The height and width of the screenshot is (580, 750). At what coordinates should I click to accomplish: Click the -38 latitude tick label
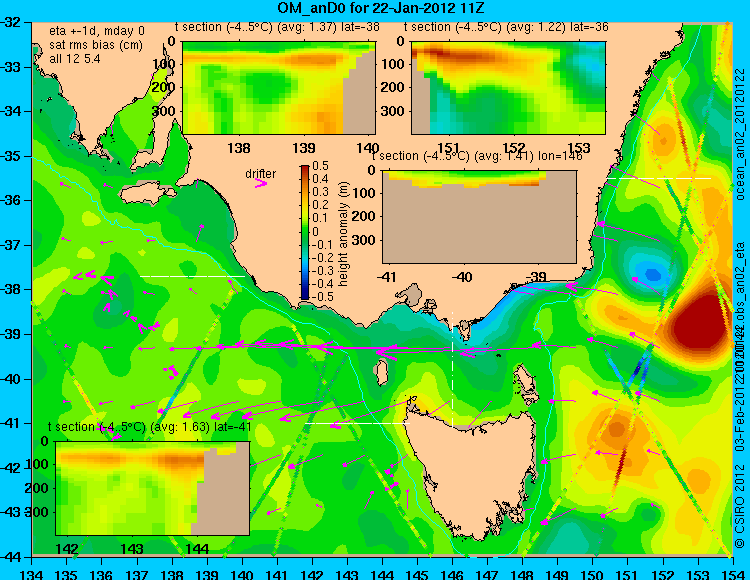[x=11, y=290]
